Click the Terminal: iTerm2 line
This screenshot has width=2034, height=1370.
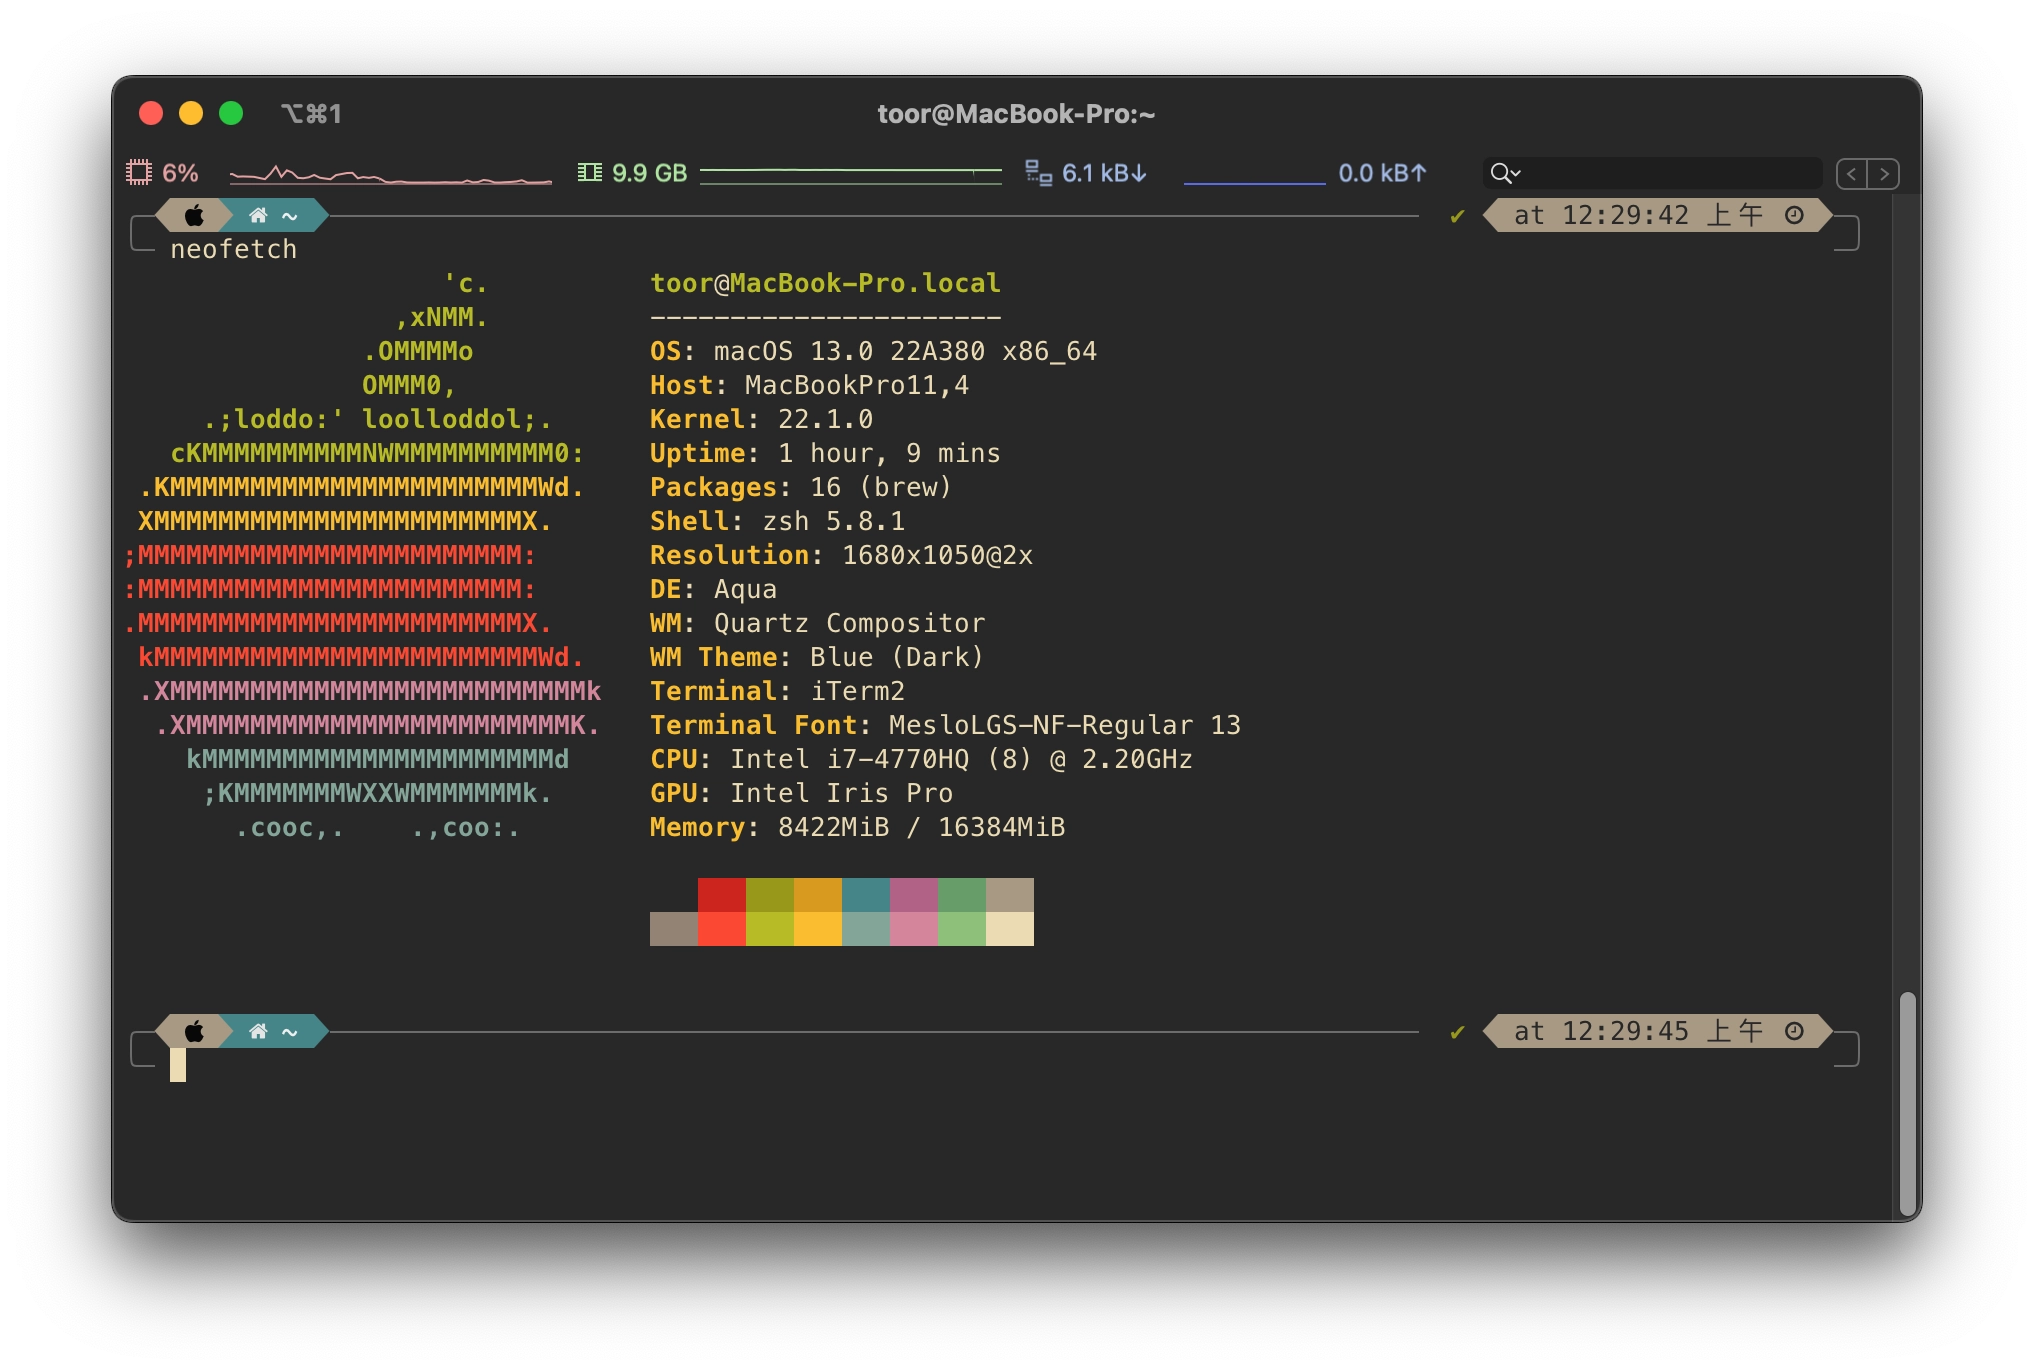pyautogui.click(x=777, y=691)
